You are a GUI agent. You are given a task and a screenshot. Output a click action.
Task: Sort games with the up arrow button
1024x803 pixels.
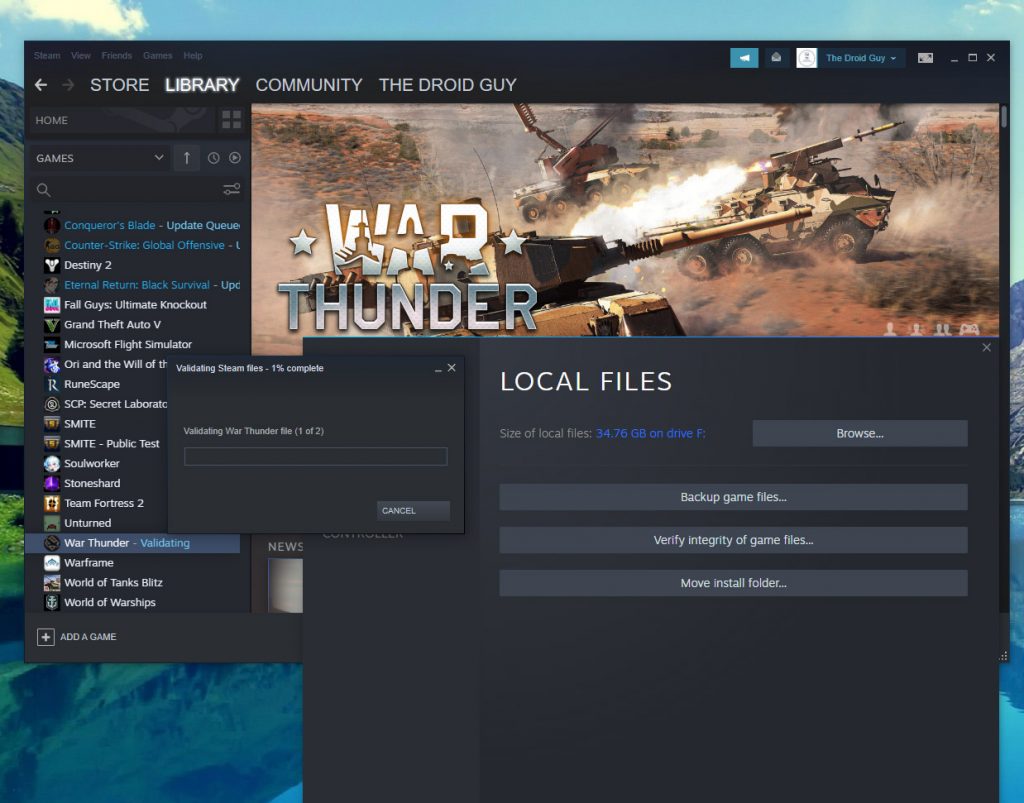click(x=186, y=158)
